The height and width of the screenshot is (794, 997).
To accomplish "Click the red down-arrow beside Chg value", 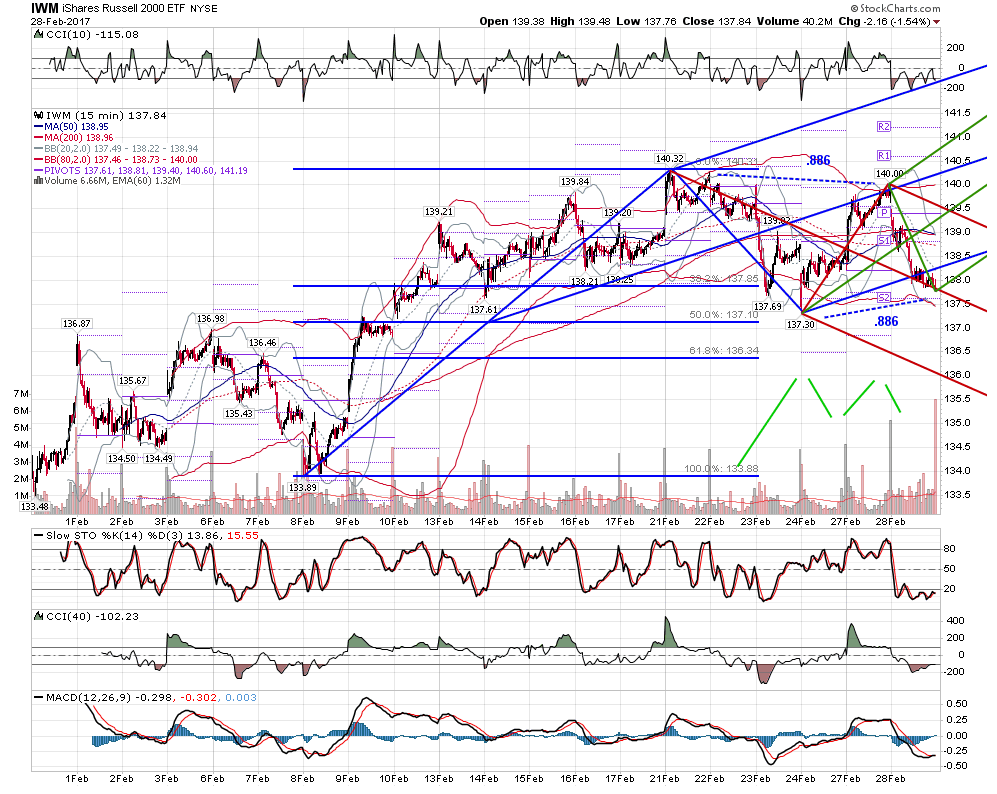I will pos(937,22).
